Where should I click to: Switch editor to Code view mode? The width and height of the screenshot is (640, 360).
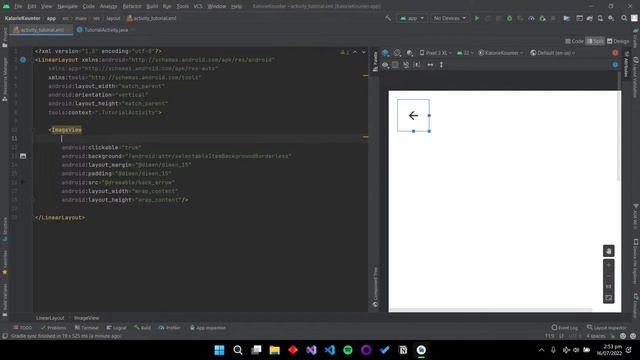pyautogui.click(x=574, y=41)
